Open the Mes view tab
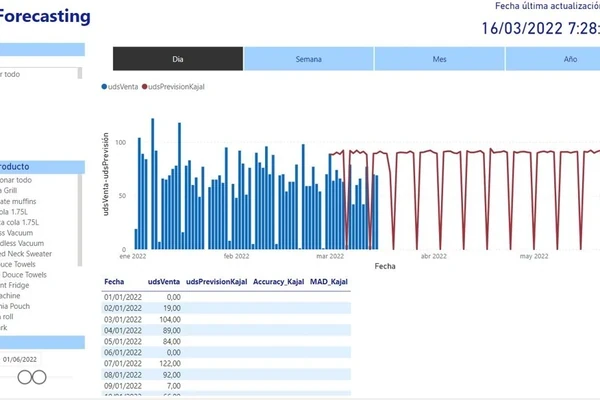This screenshot has width=600, height=400. coord(439,59)
